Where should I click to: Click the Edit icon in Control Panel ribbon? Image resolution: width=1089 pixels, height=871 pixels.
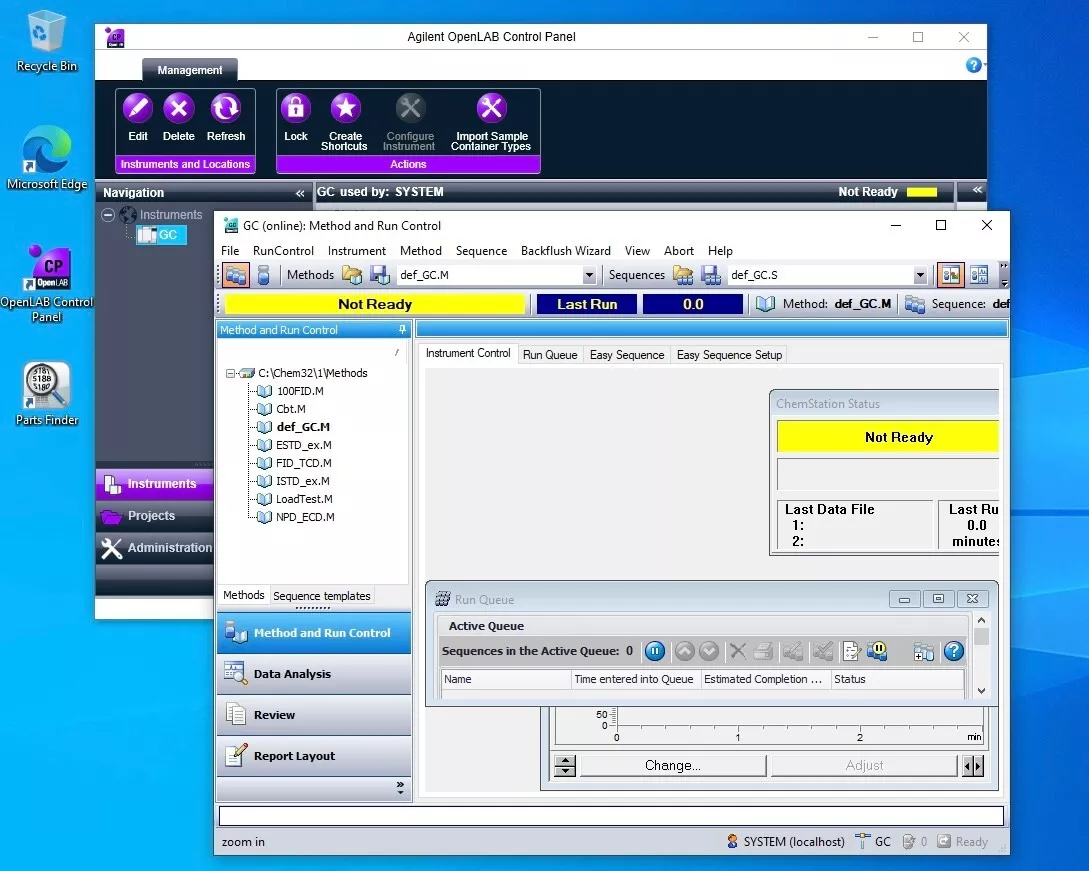[138, 108]
